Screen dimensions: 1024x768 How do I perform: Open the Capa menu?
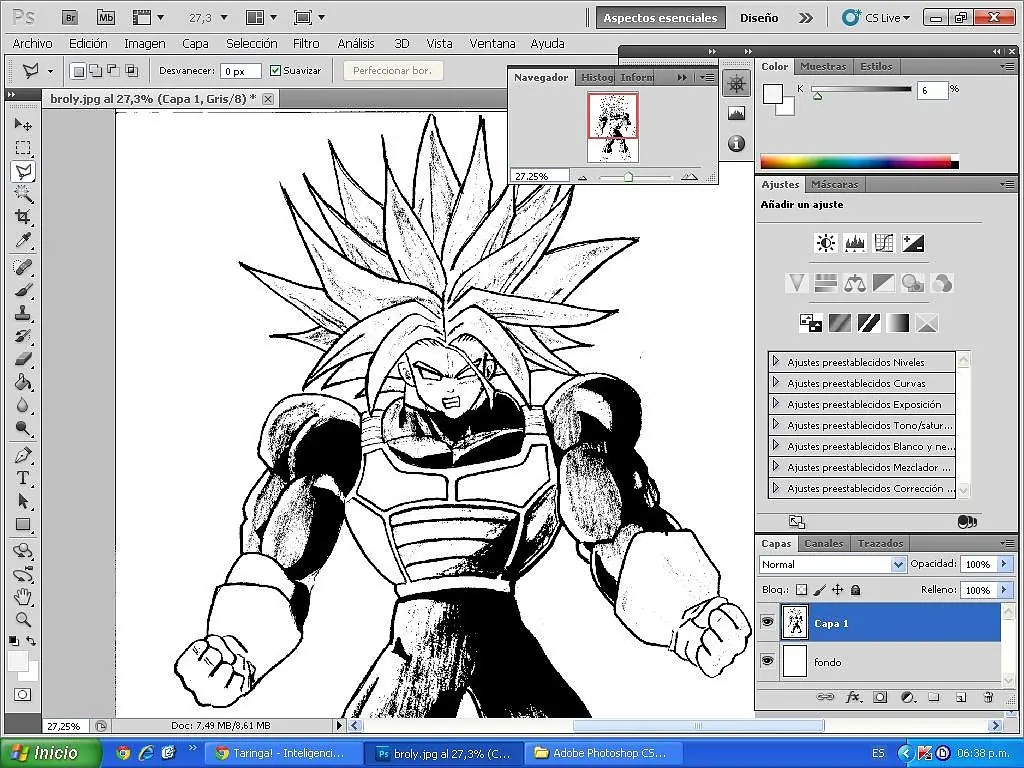(x=195, y=44)
